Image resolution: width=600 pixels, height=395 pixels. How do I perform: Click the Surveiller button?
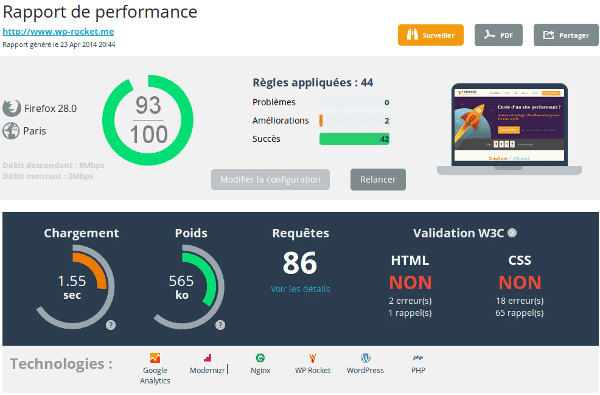(431, 35)
